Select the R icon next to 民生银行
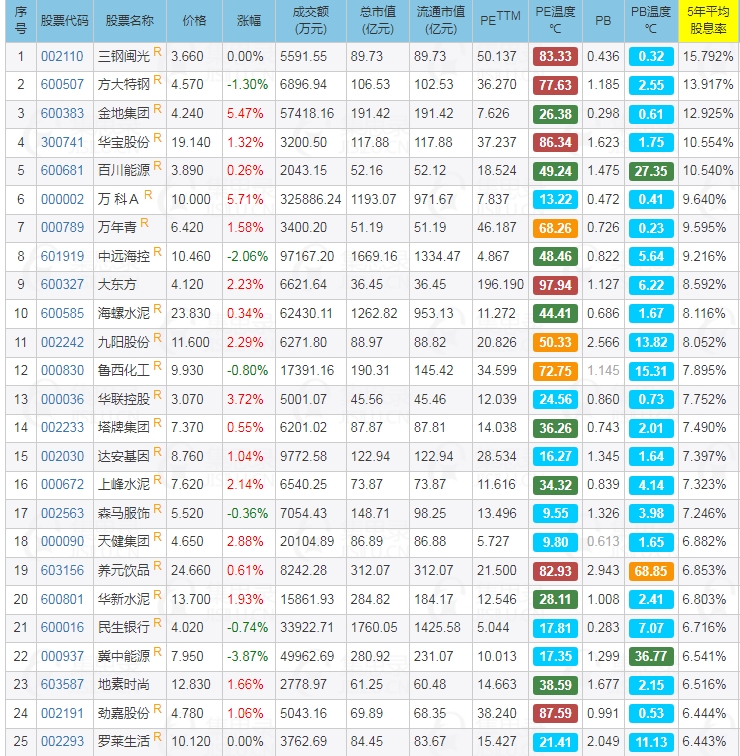 tap(157, 623)
